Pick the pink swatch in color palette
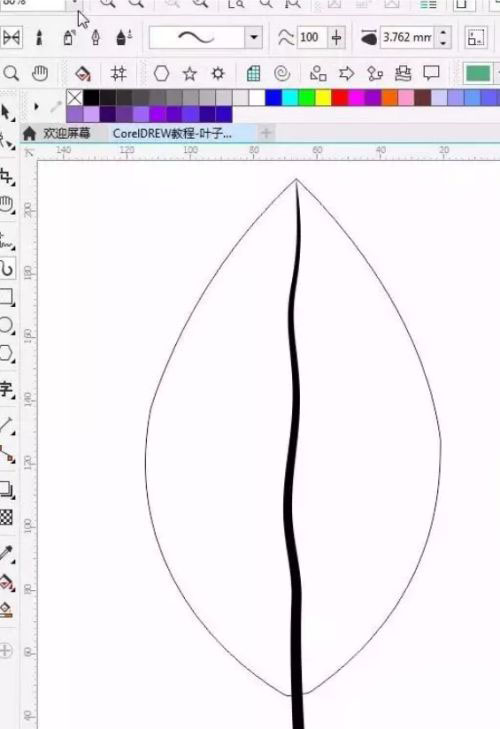 click(x=406, y=98)
